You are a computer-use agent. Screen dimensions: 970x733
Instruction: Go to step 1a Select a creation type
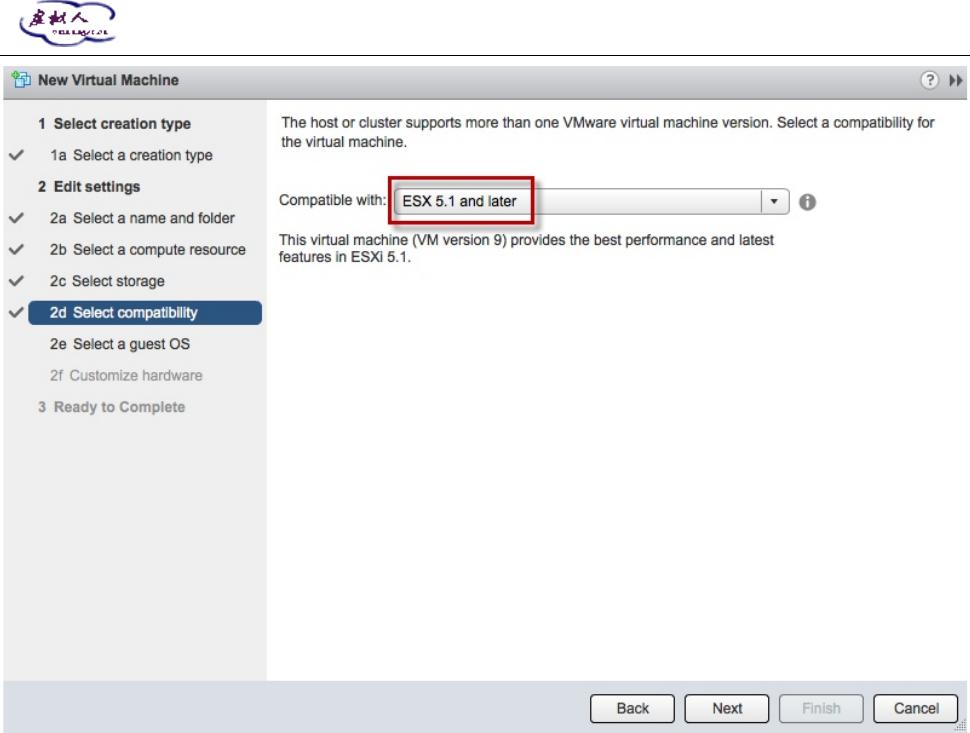pyautogui.click(x=131, y=155)
